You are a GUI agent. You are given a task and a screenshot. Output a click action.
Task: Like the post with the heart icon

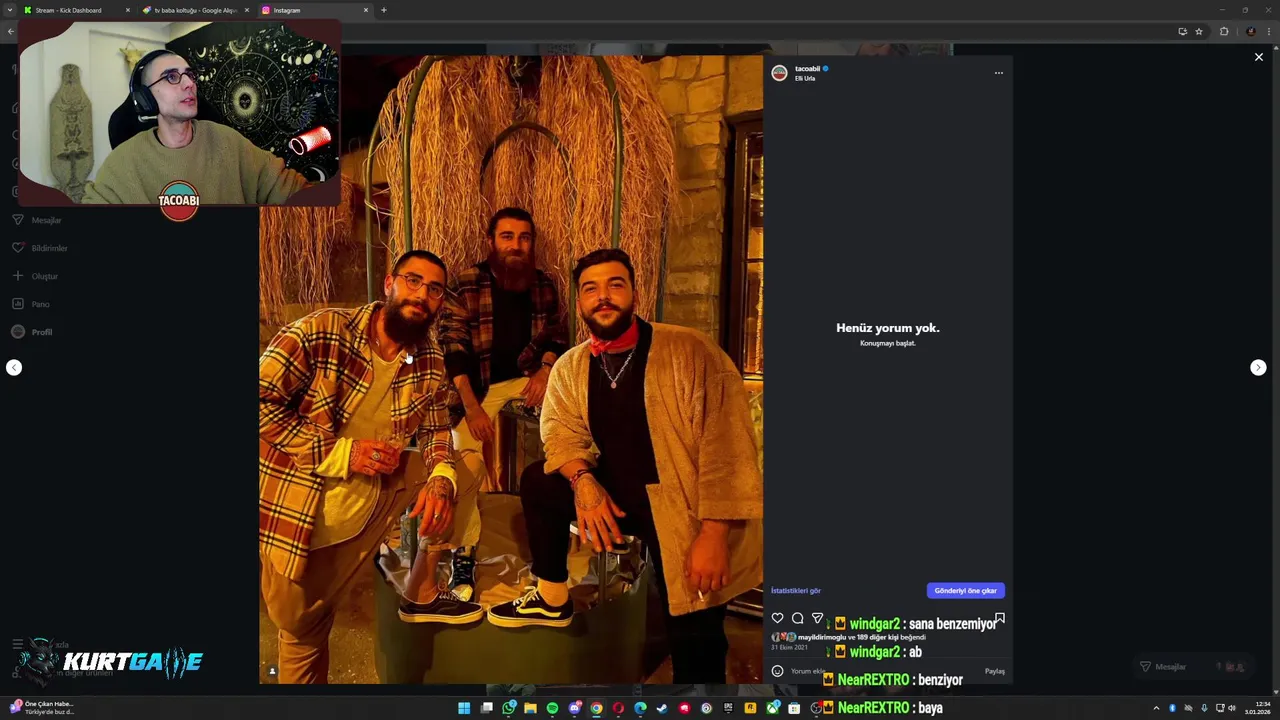click(x=777, y=619)
